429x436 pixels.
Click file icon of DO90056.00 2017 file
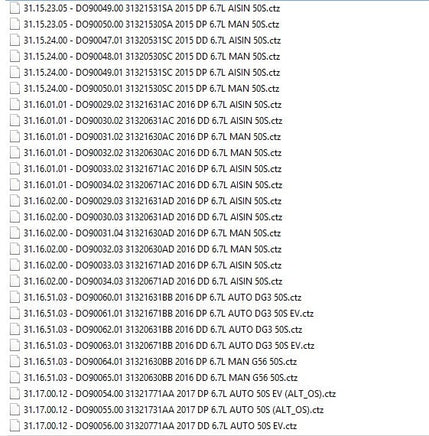pyautogui.click(x=15, y=426)
